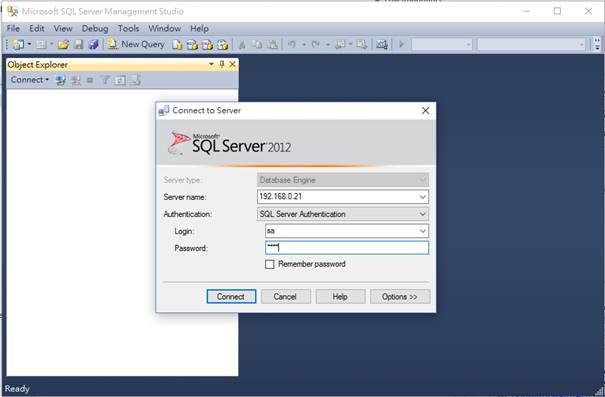Click the Analysis Services MDX Query icon
Viewport: 605px width, 397px height.
(x=192, y=45)
